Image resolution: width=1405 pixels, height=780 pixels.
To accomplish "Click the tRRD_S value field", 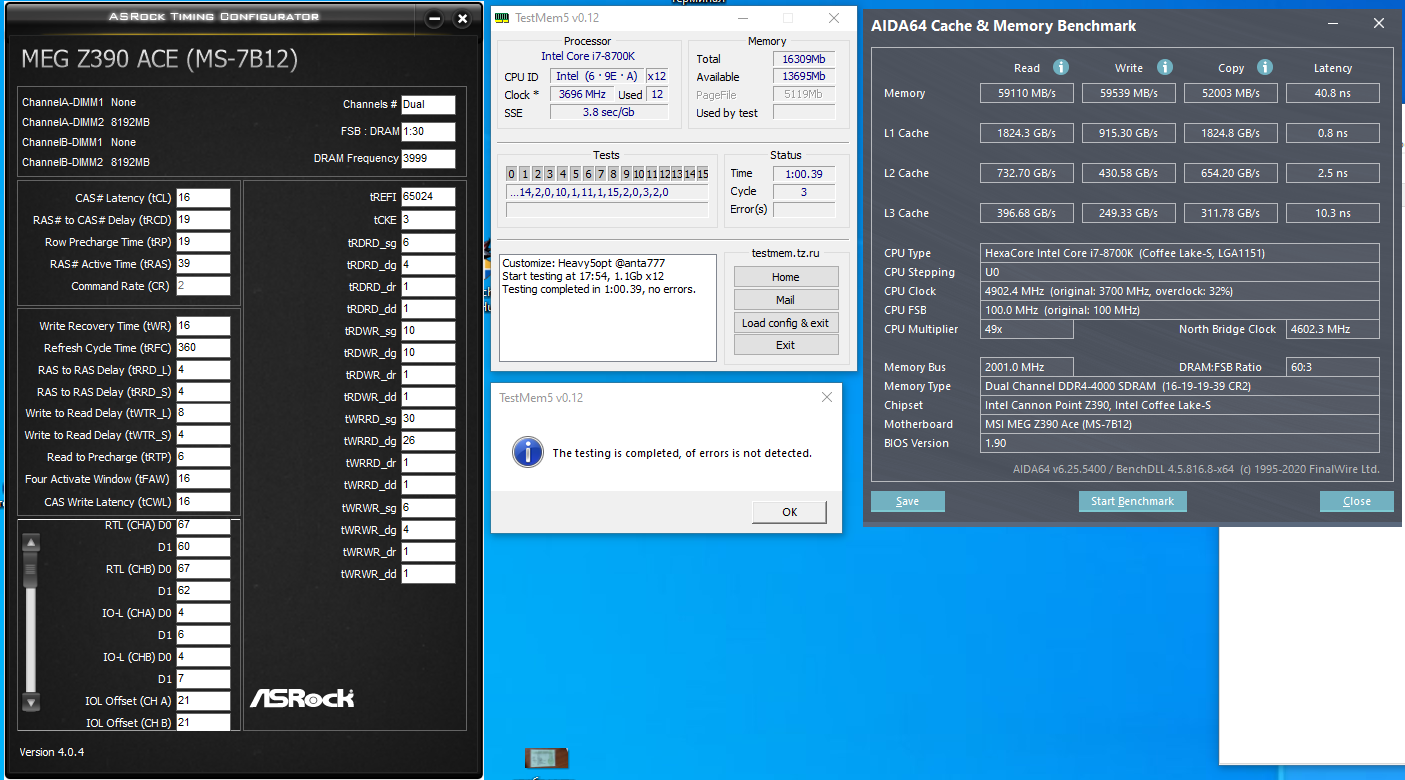I will coord(203,392).
